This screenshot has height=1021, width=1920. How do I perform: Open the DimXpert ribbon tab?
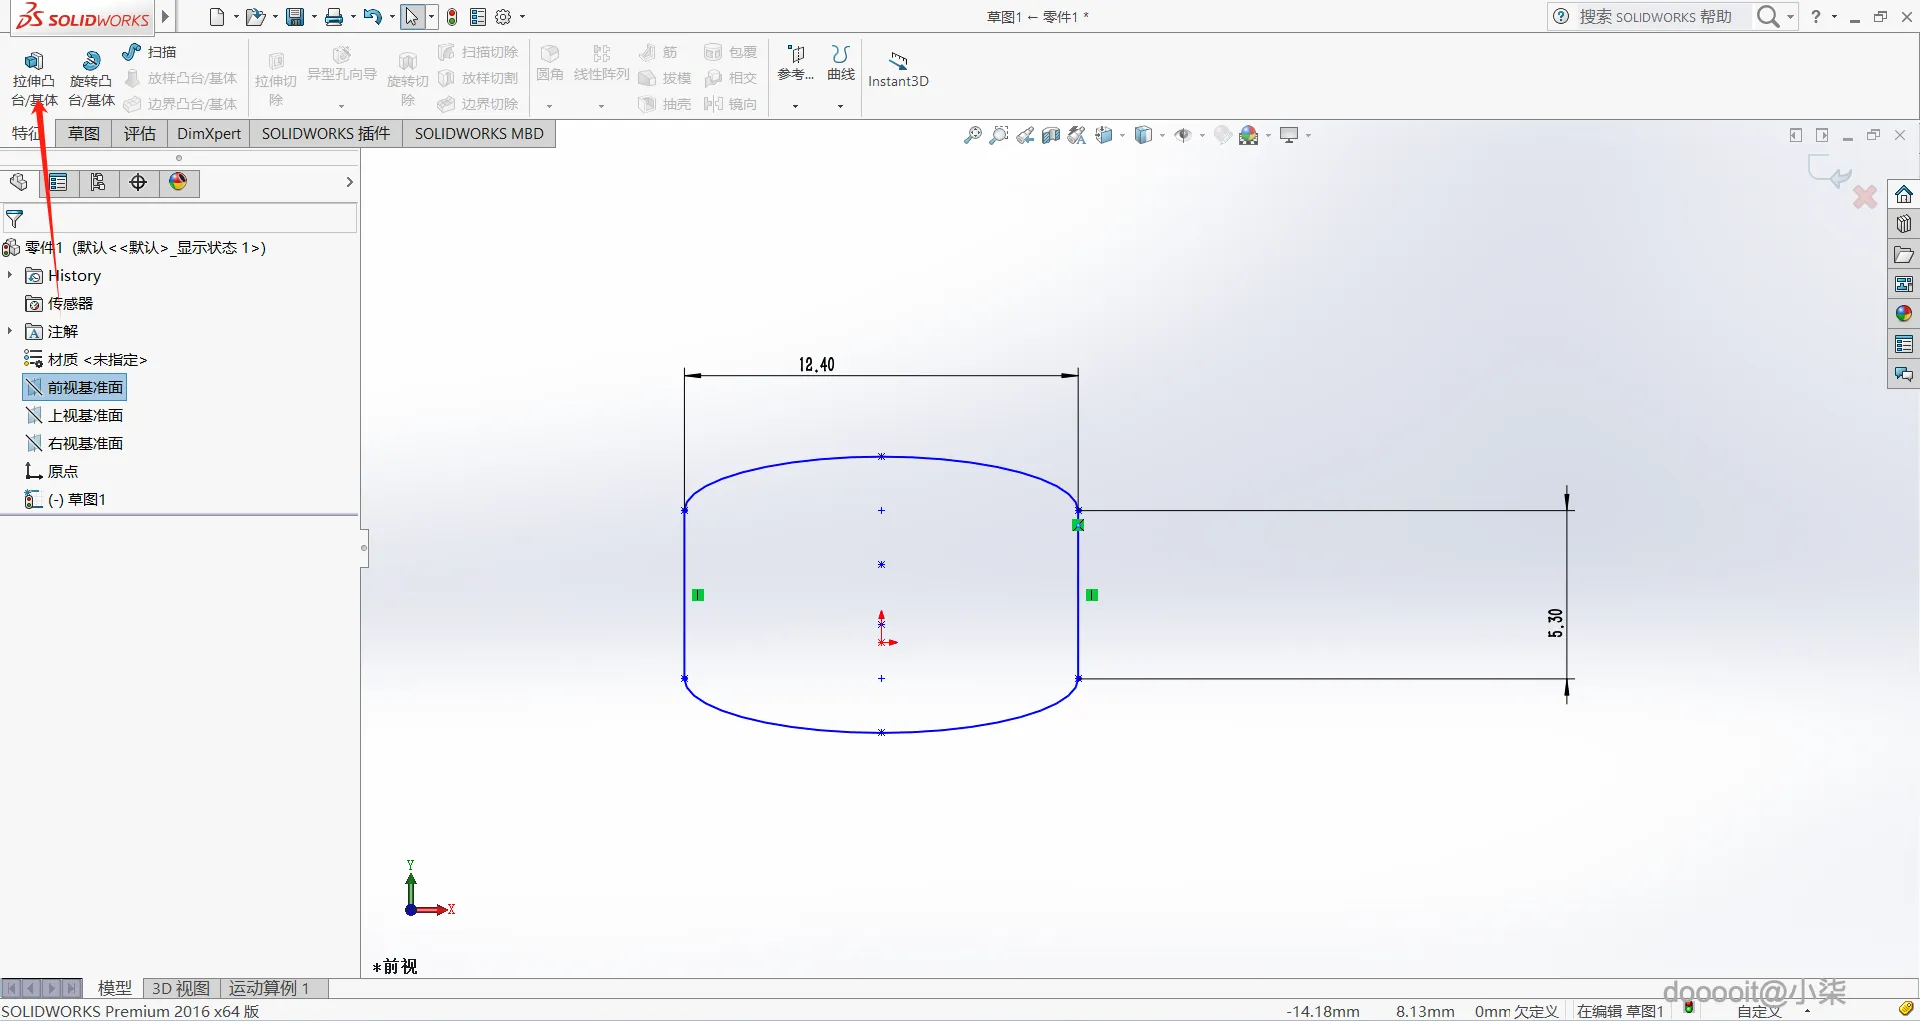click(x=209, y=134)
